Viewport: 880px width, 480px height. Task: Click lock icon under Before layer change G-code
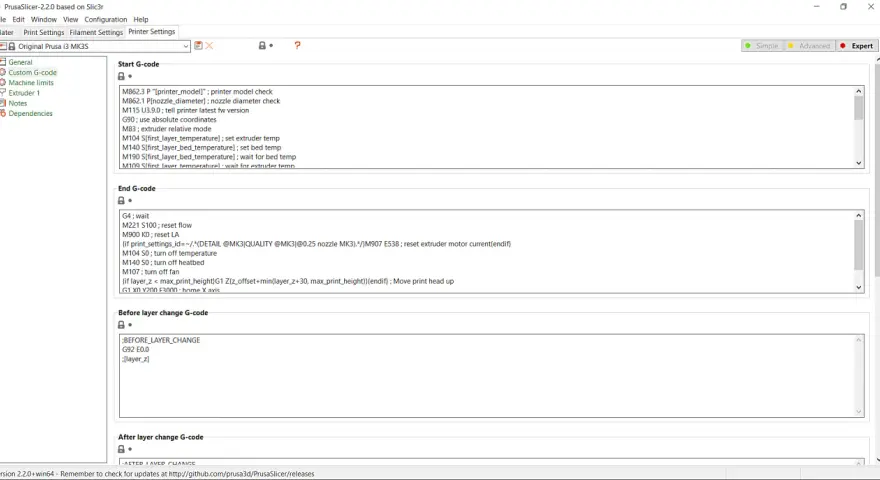click(121, 324)
